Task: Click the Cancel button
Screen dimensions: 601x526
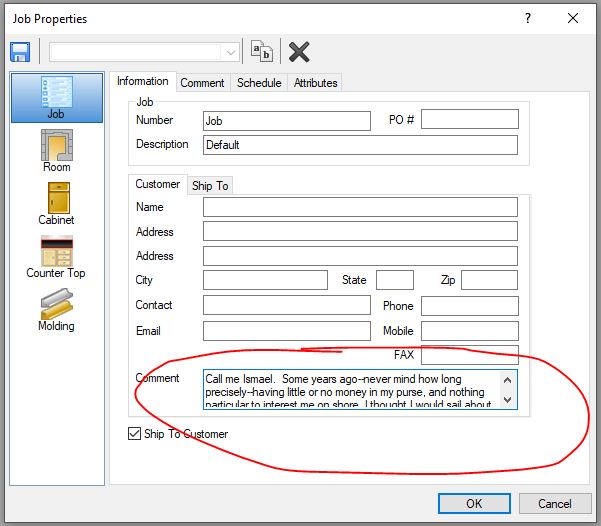Action: click(x=555, y=503)
